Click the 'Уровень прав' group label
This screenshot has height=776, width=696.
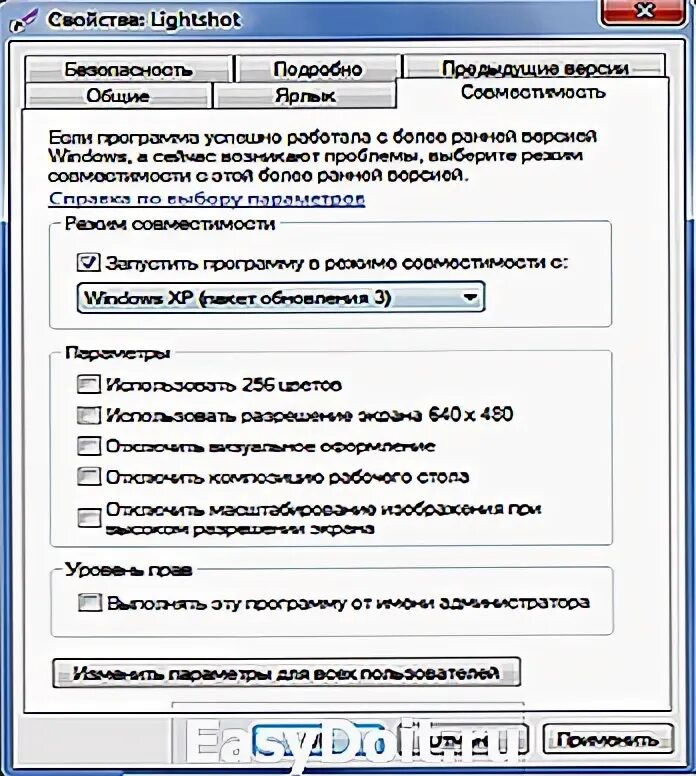point(129,570)
